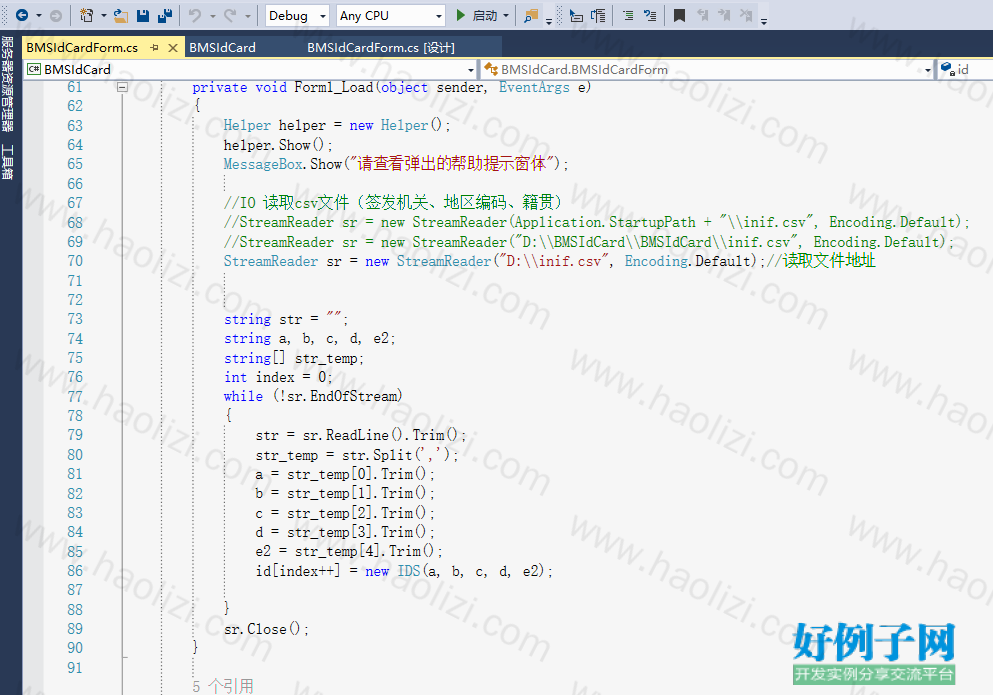
Task: Open the 启动 button dropdown arrow
Action: [505, 15]
